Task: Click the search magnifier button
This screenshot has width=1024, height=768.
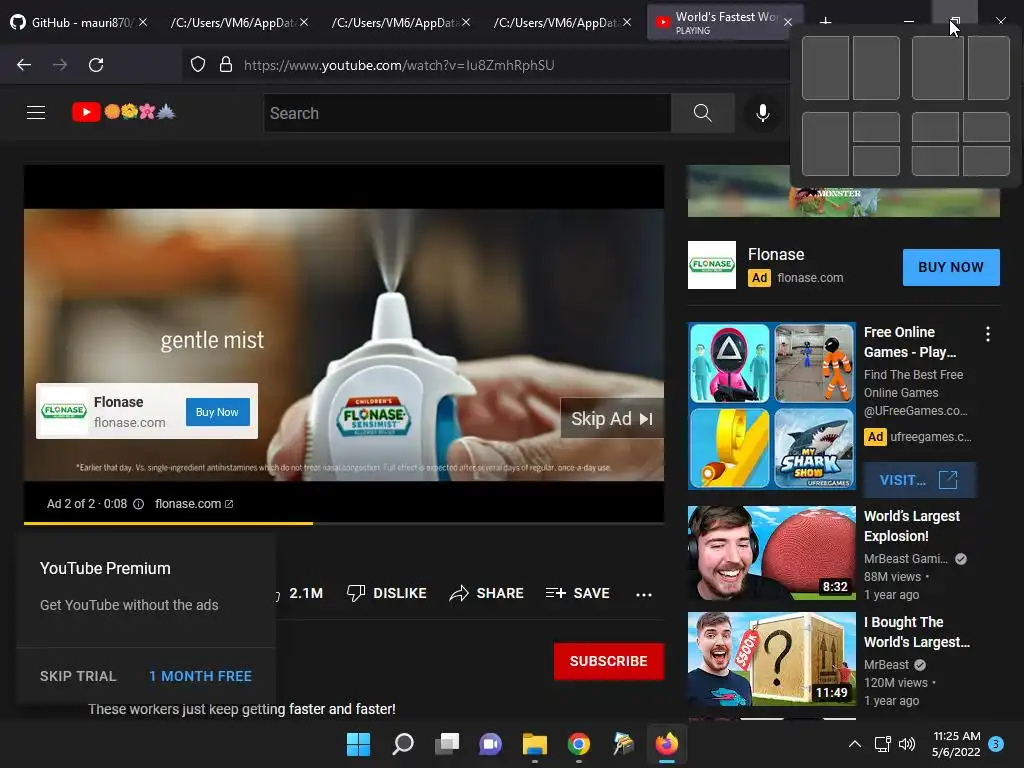Action: (703, 113)
